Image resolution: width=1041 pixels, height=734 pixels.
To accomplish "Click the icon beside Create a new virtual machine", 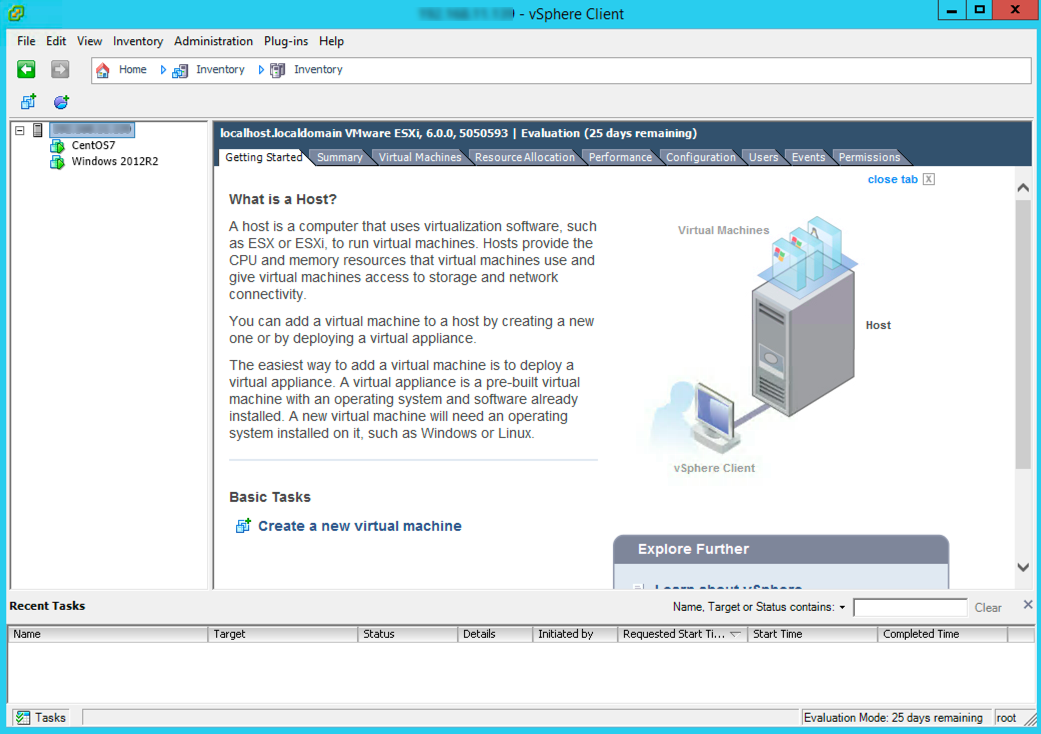I will 243,526.
